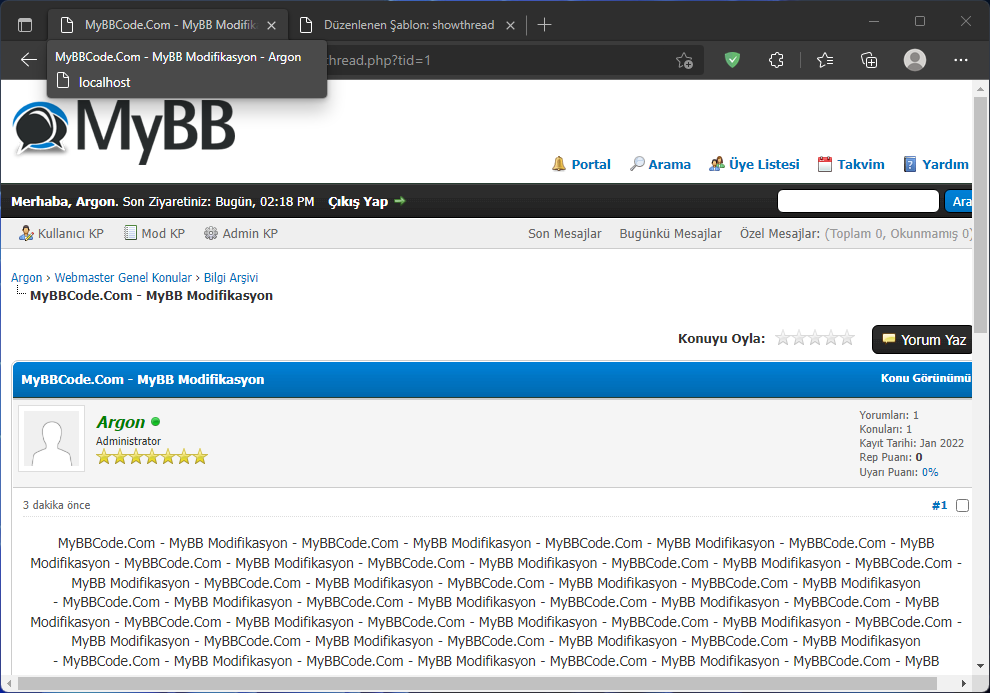
Task: Focus the forum search input field
Action: tap(858, 201)
